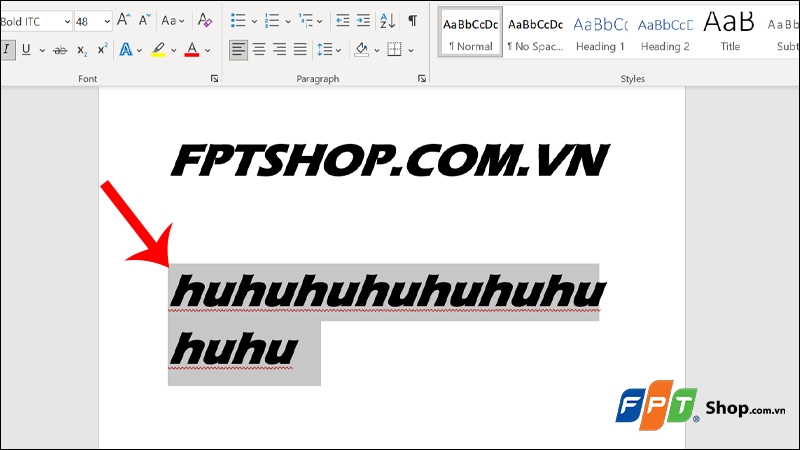Viewport: 800px width, 450px height.
Task: Sort selected text A to Z
Action: [x=387, y=20]
